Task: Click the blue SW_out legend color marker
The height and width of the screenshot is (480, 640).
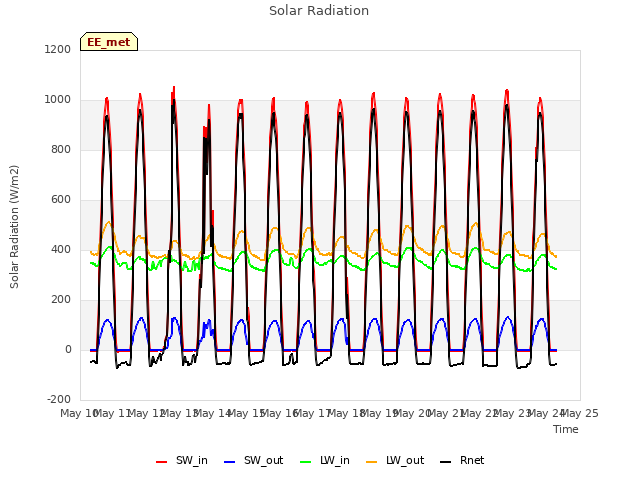Action: coord(230,462)
